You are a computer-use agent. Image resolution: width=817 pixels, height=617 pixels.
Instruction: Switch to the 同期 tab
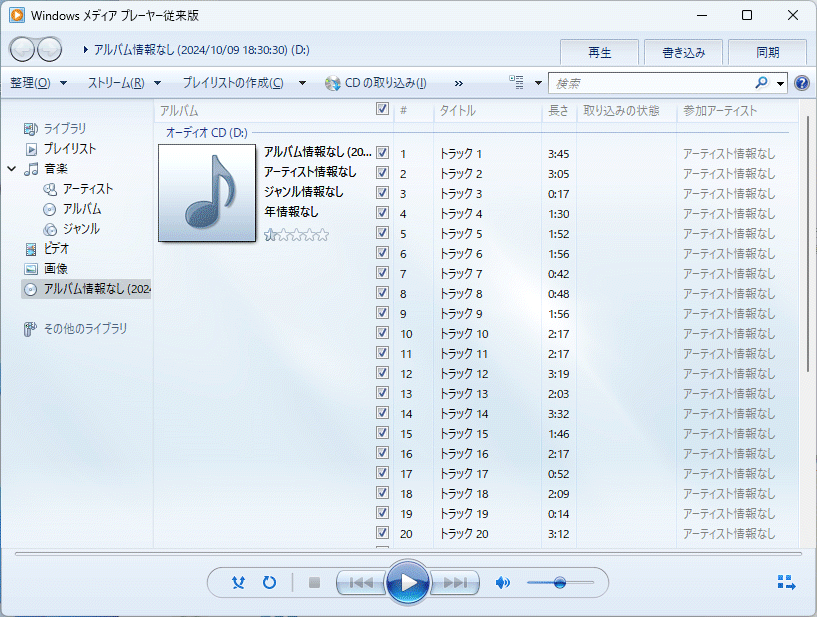point(768,53)
